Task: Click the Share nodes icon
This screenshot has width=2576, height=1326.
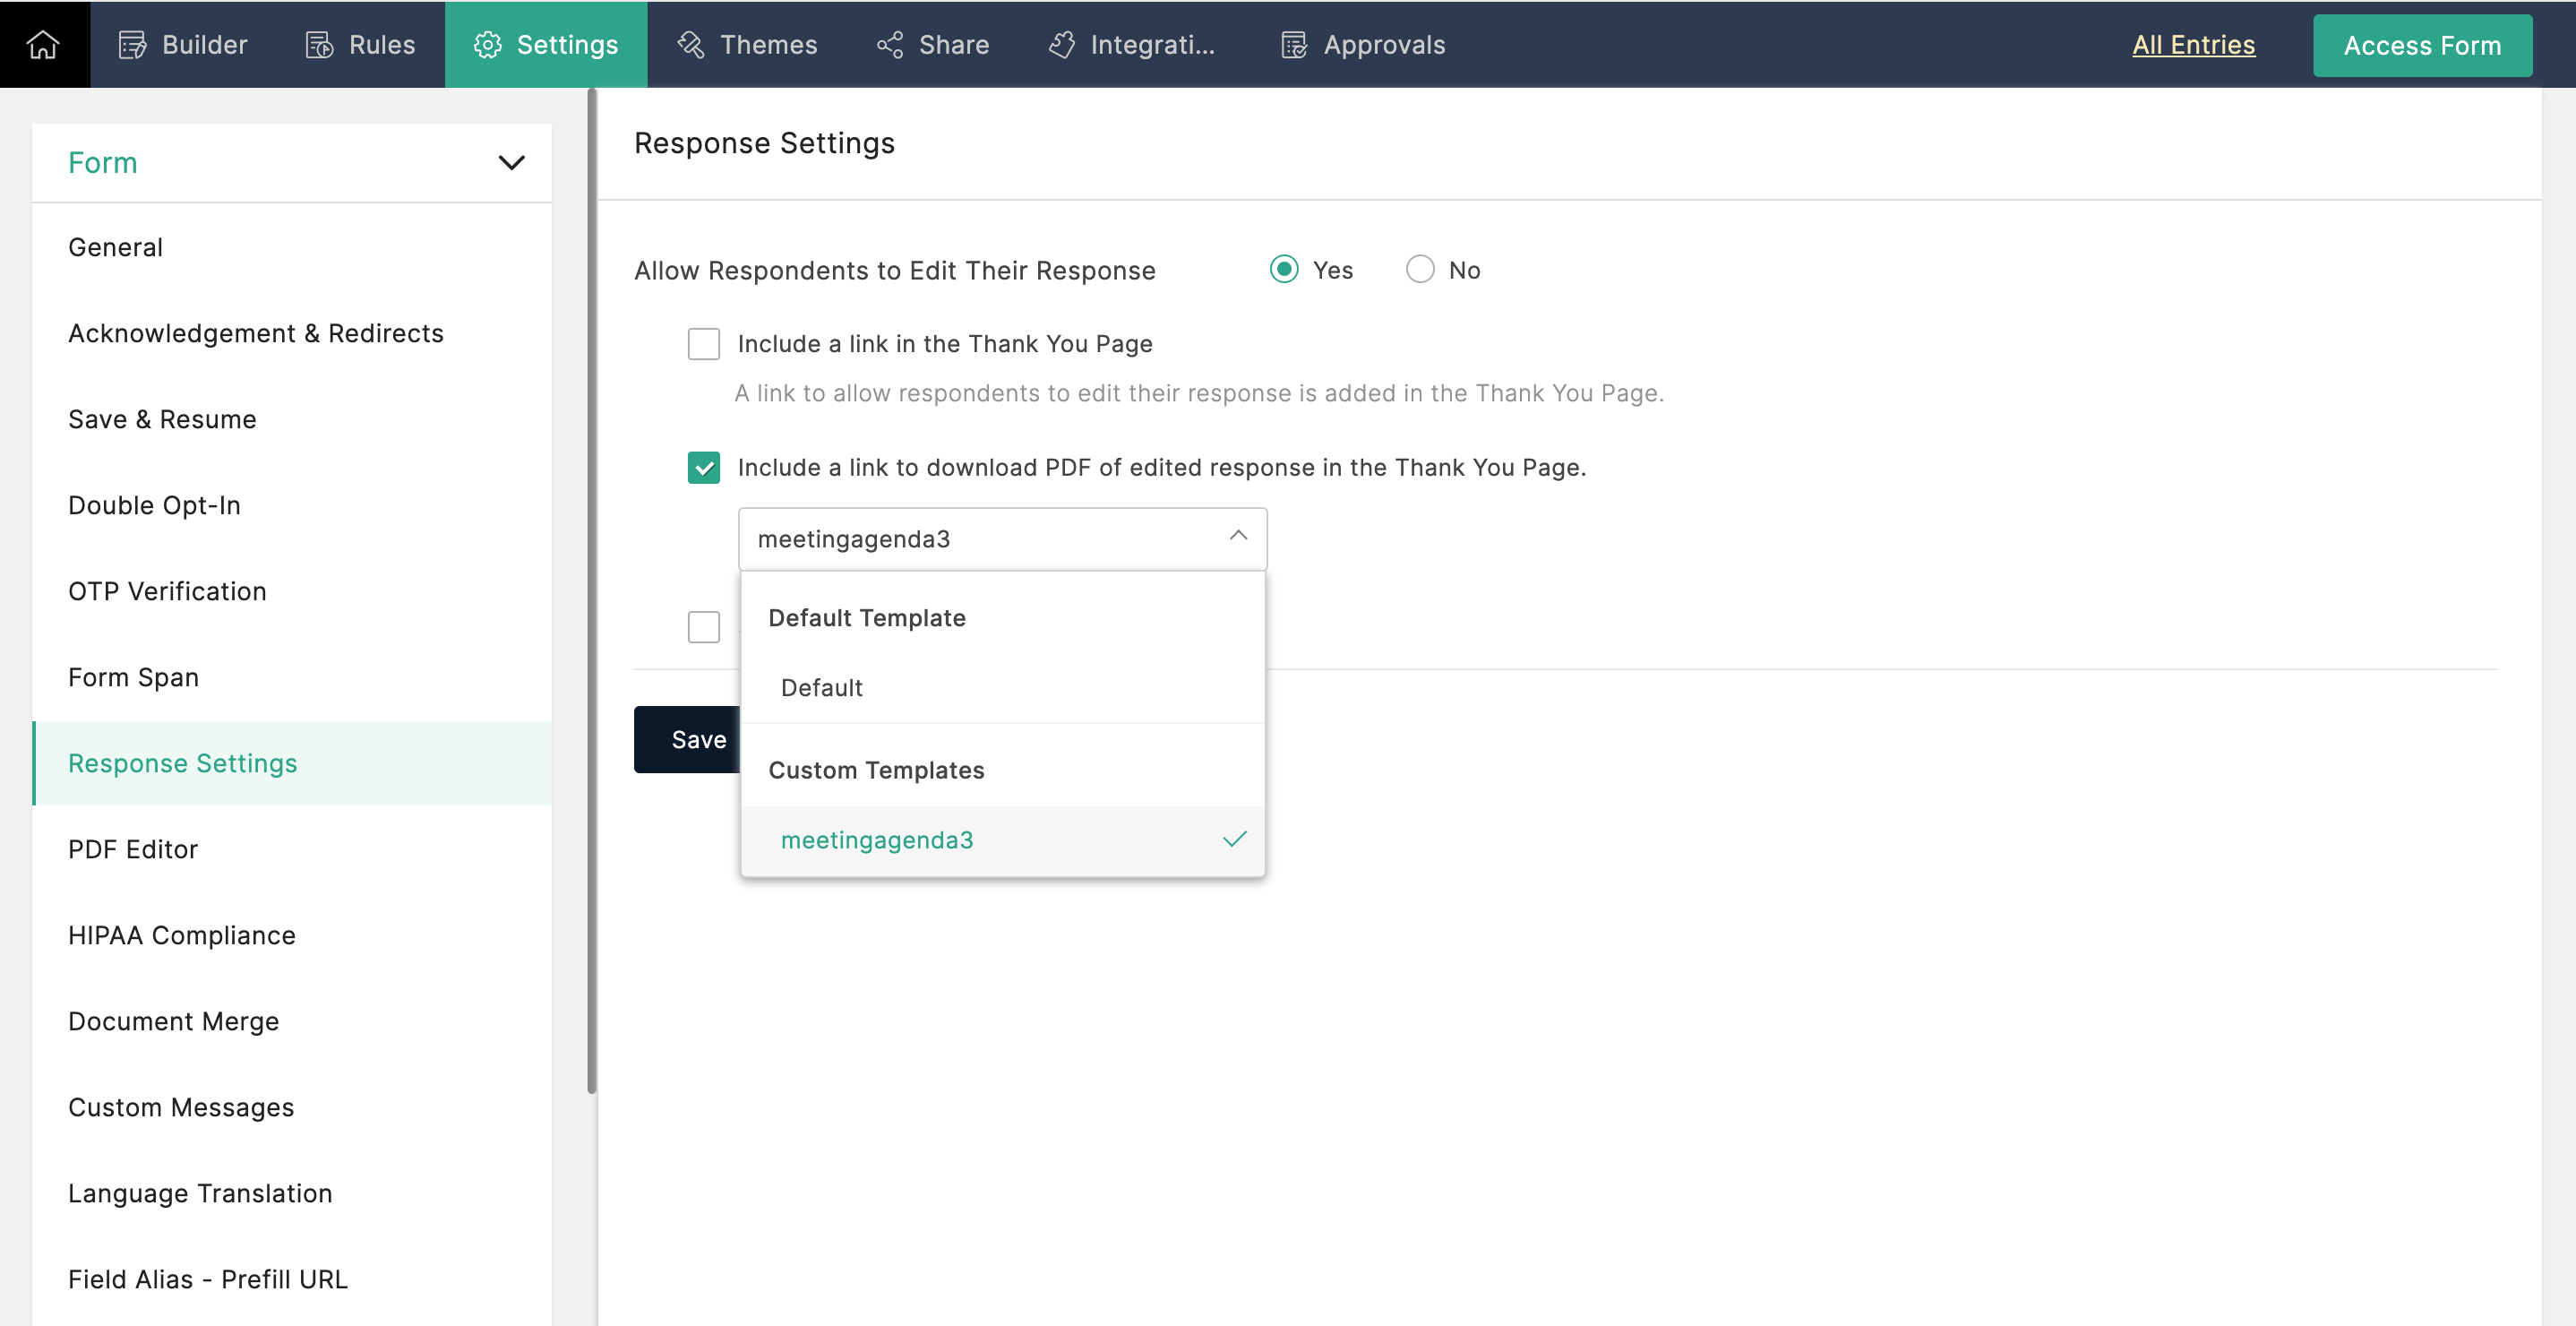Action: click(x=889, y=45)
